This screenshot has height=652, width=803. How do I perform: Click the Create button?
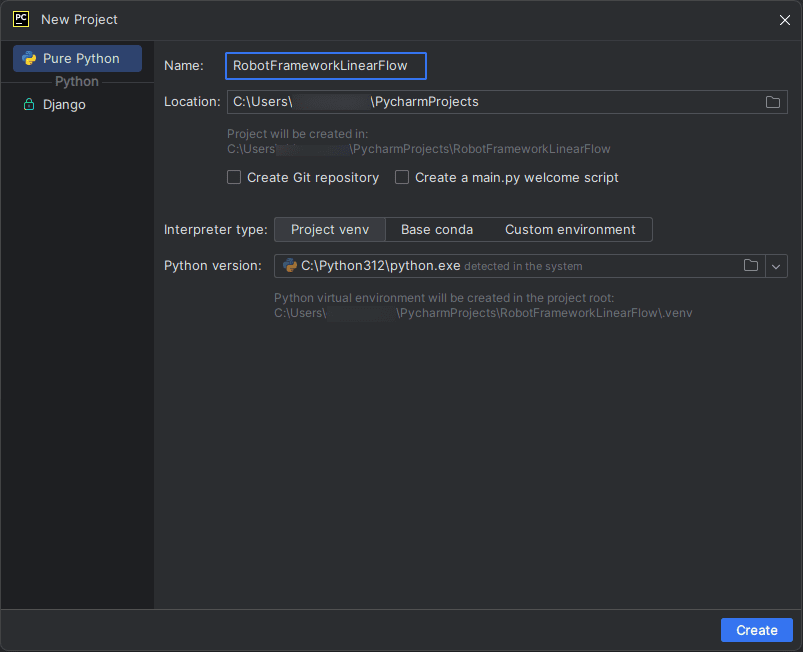pos(756,630)
